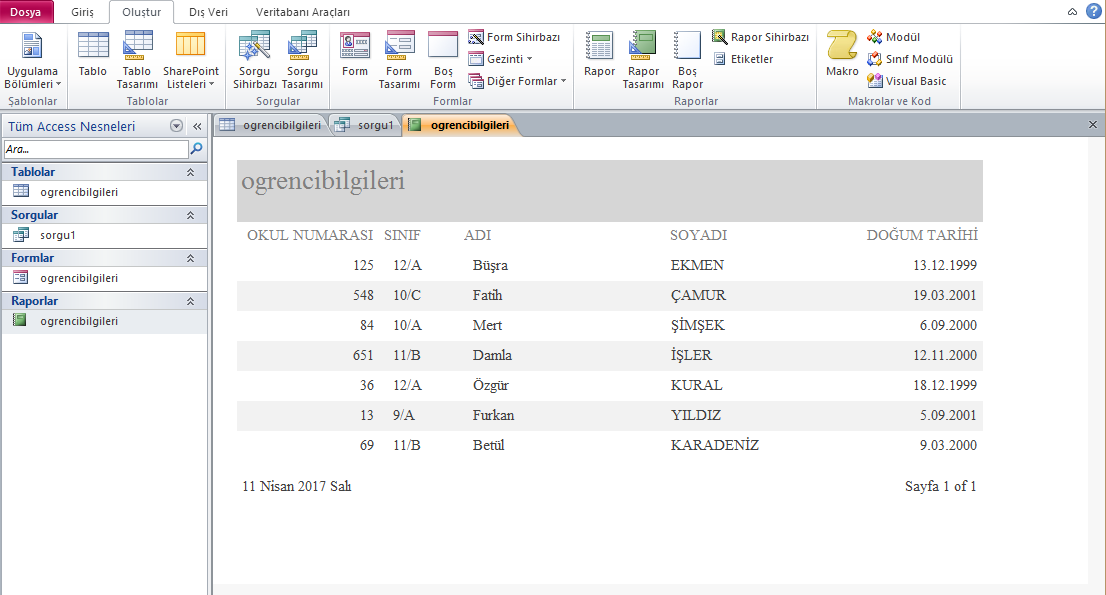Open Rapor Tasarımı design view
The height and width of the screenshot is (595, 1106).
[643, 61]
